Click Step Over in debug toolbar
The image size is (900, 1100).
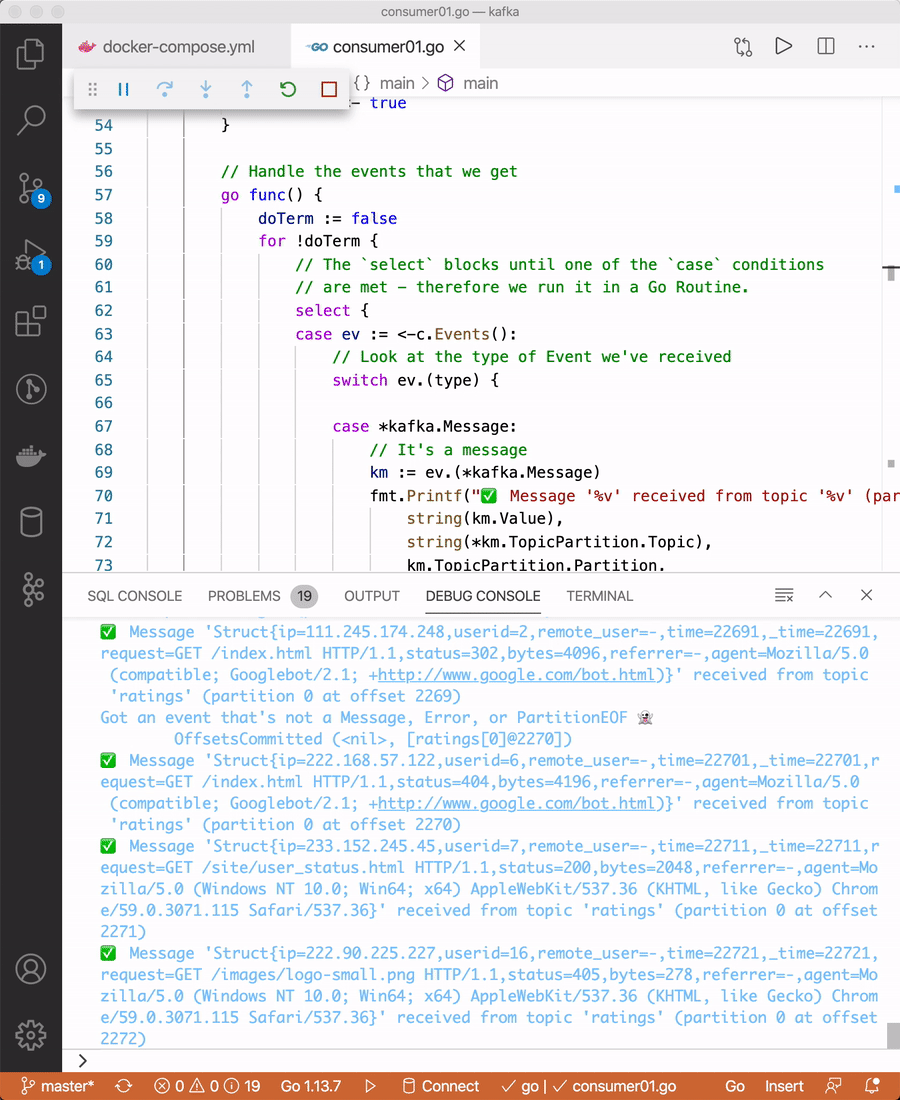click(x=165, y=89)
